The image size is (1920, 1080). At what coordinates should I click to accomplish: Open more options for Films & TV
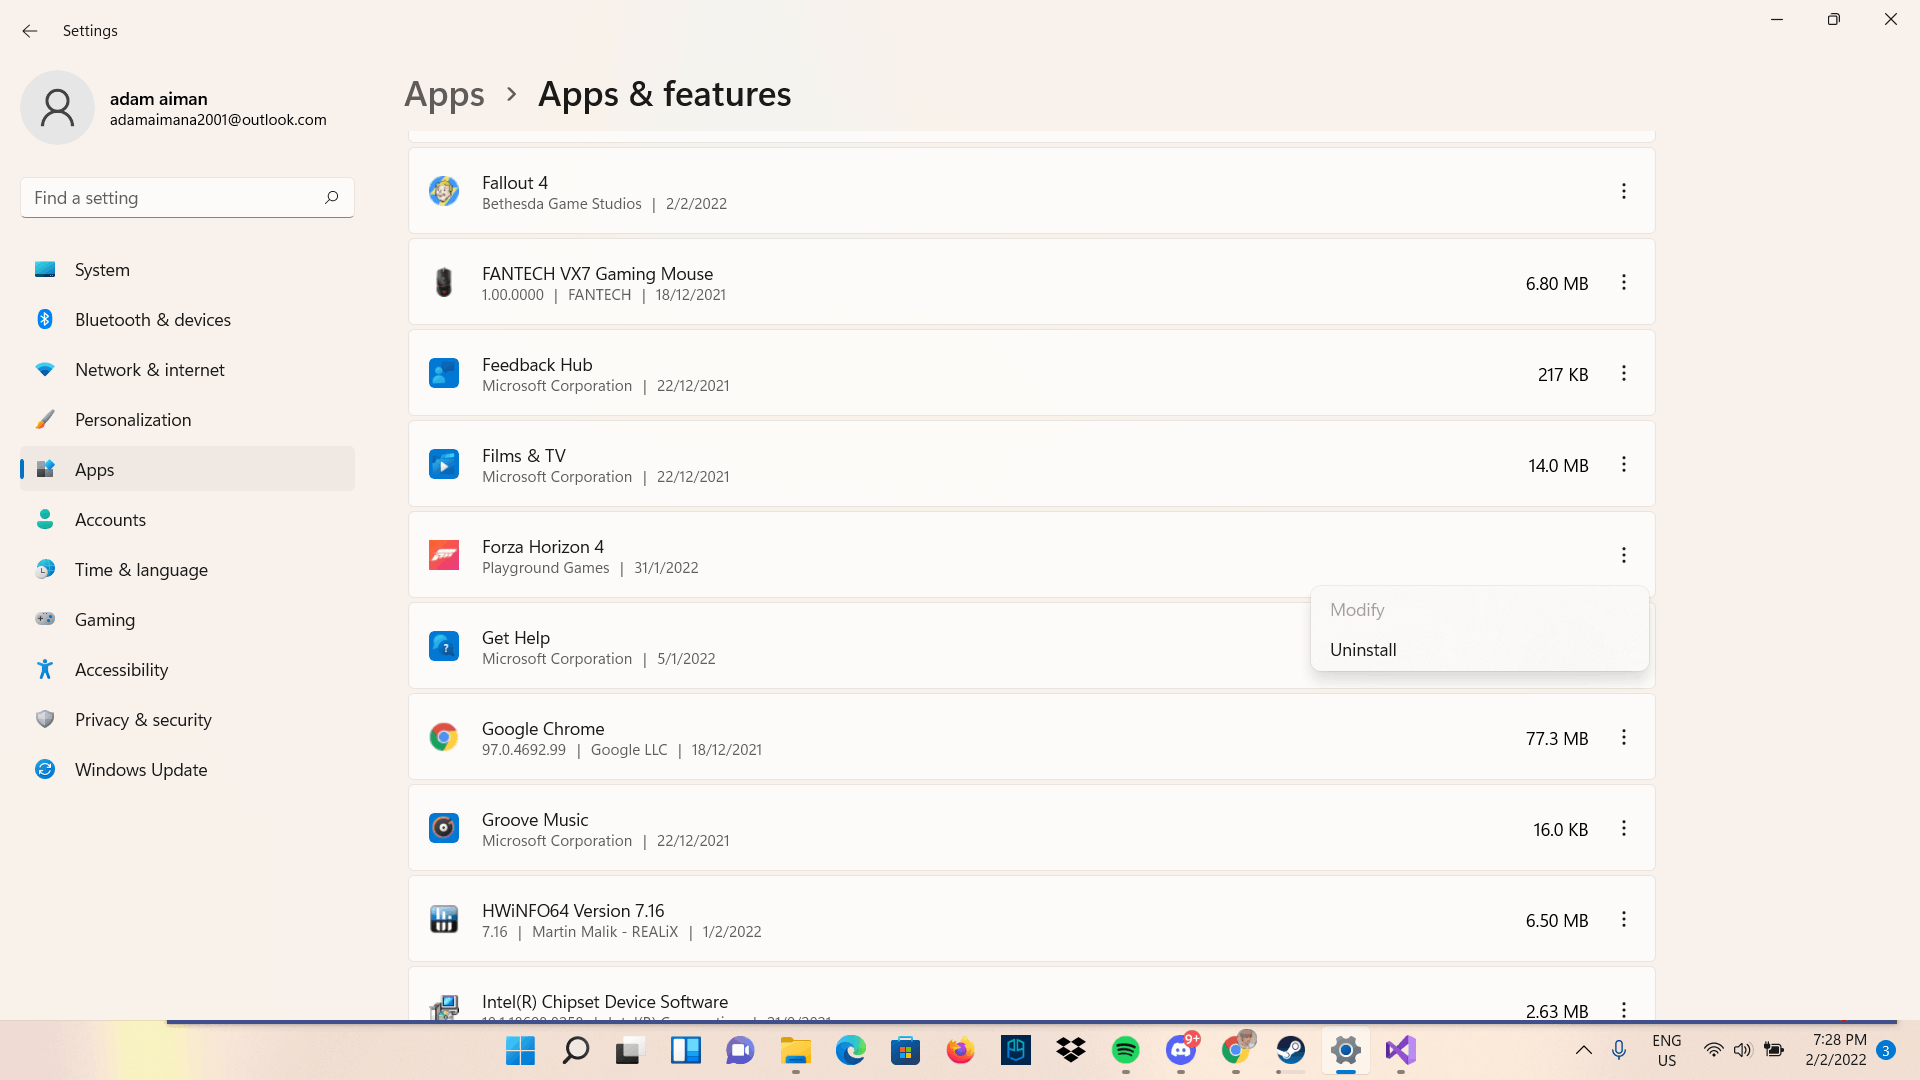[1624, 464]
